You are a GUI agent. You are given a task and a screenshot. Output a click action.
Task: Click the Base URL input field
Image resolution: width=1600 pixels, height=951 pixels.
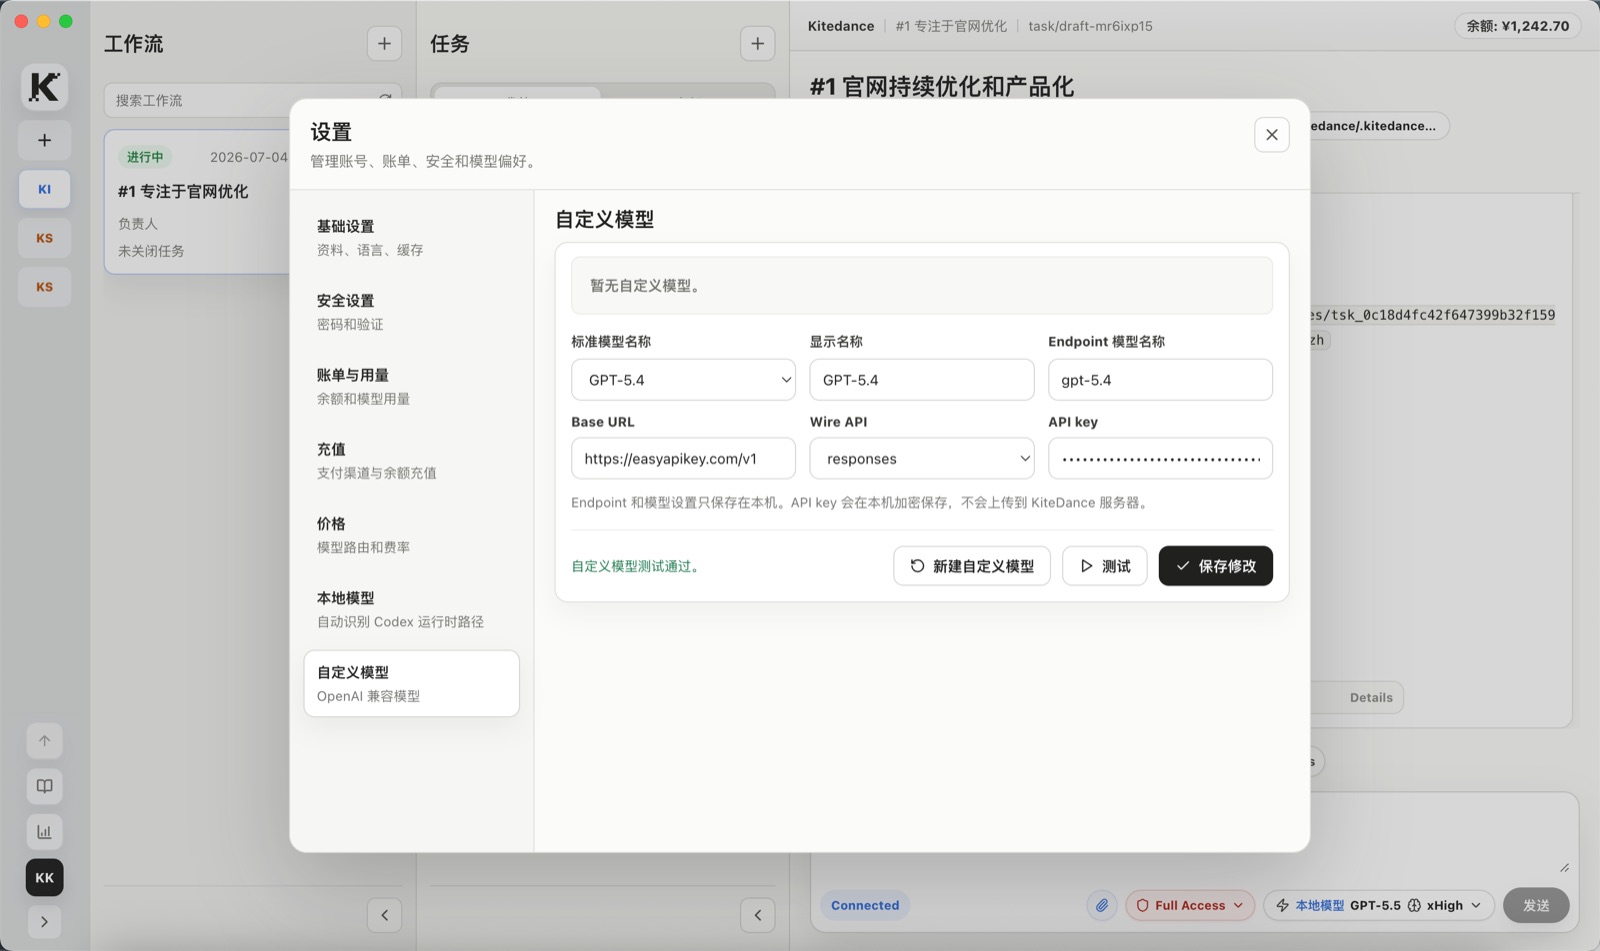coord(683,459)
